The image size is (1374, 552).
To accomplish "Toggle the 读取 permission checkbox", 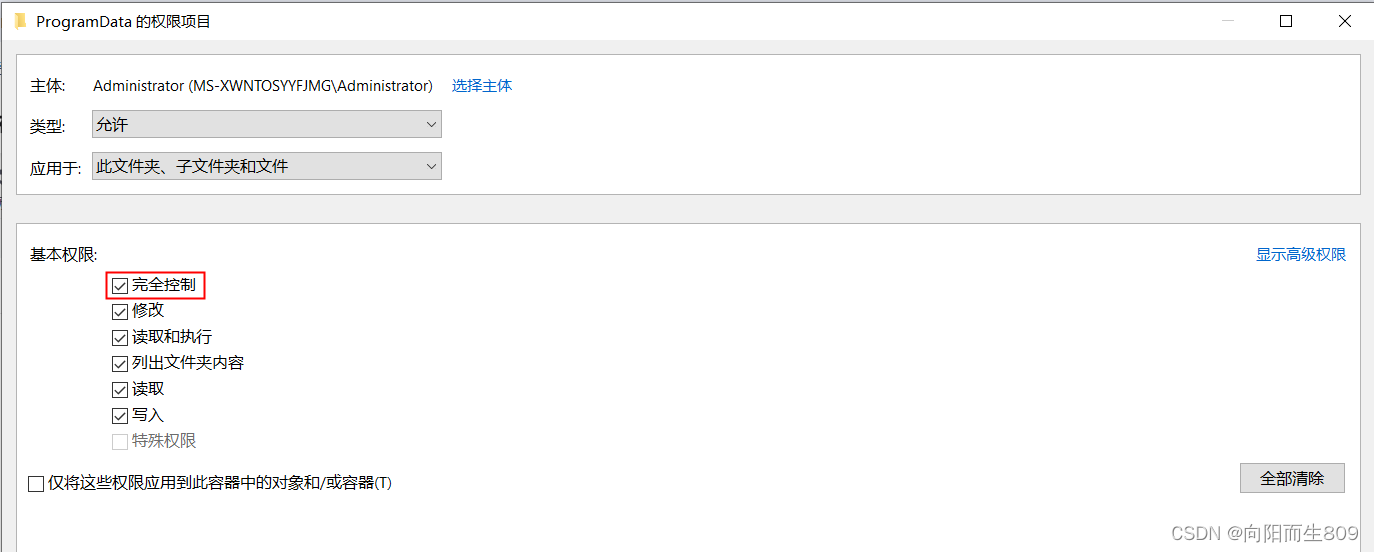I will [x=120, y=390].
